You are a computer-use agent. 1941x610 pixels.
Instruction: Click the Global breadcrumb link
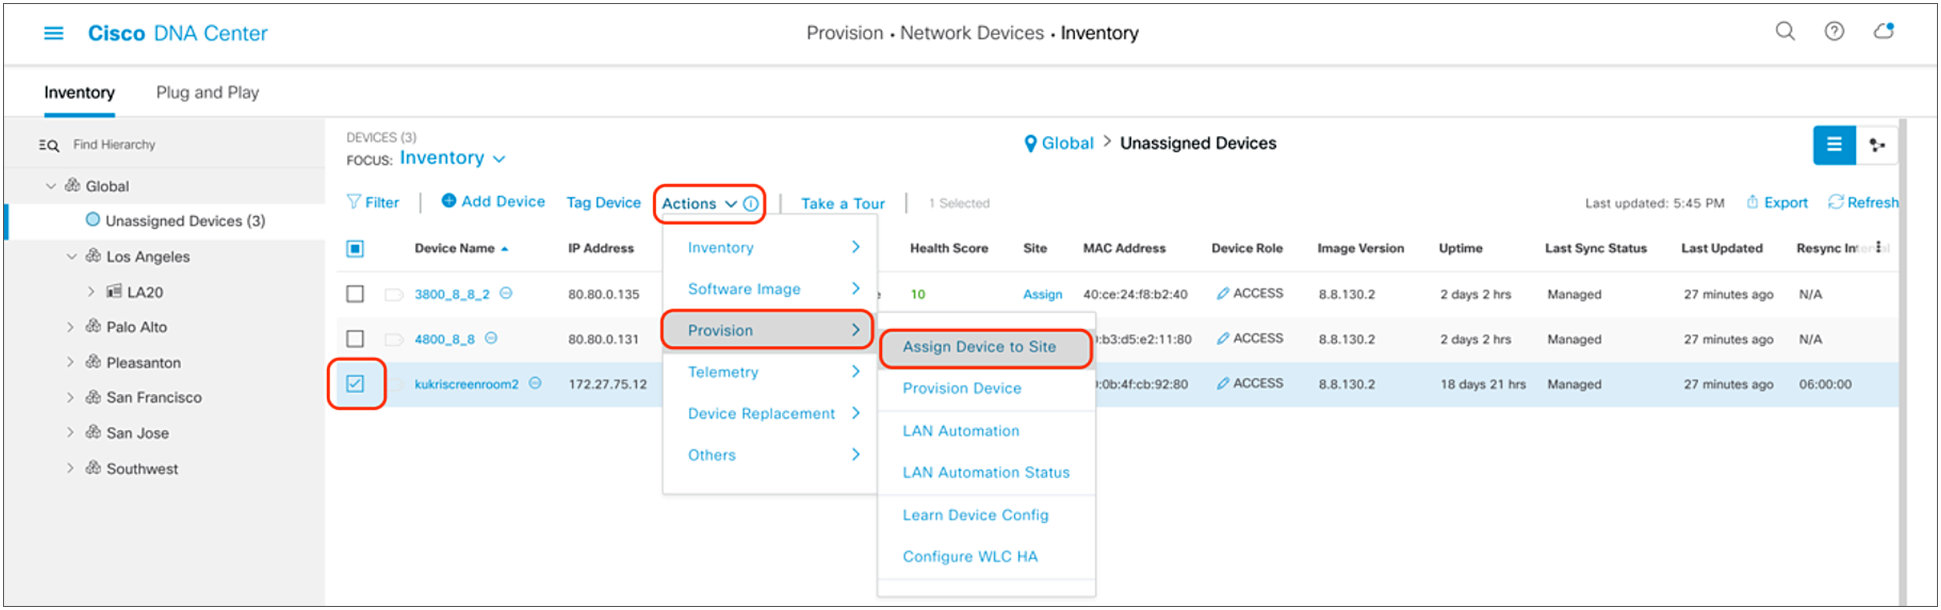pos(1067,143)
